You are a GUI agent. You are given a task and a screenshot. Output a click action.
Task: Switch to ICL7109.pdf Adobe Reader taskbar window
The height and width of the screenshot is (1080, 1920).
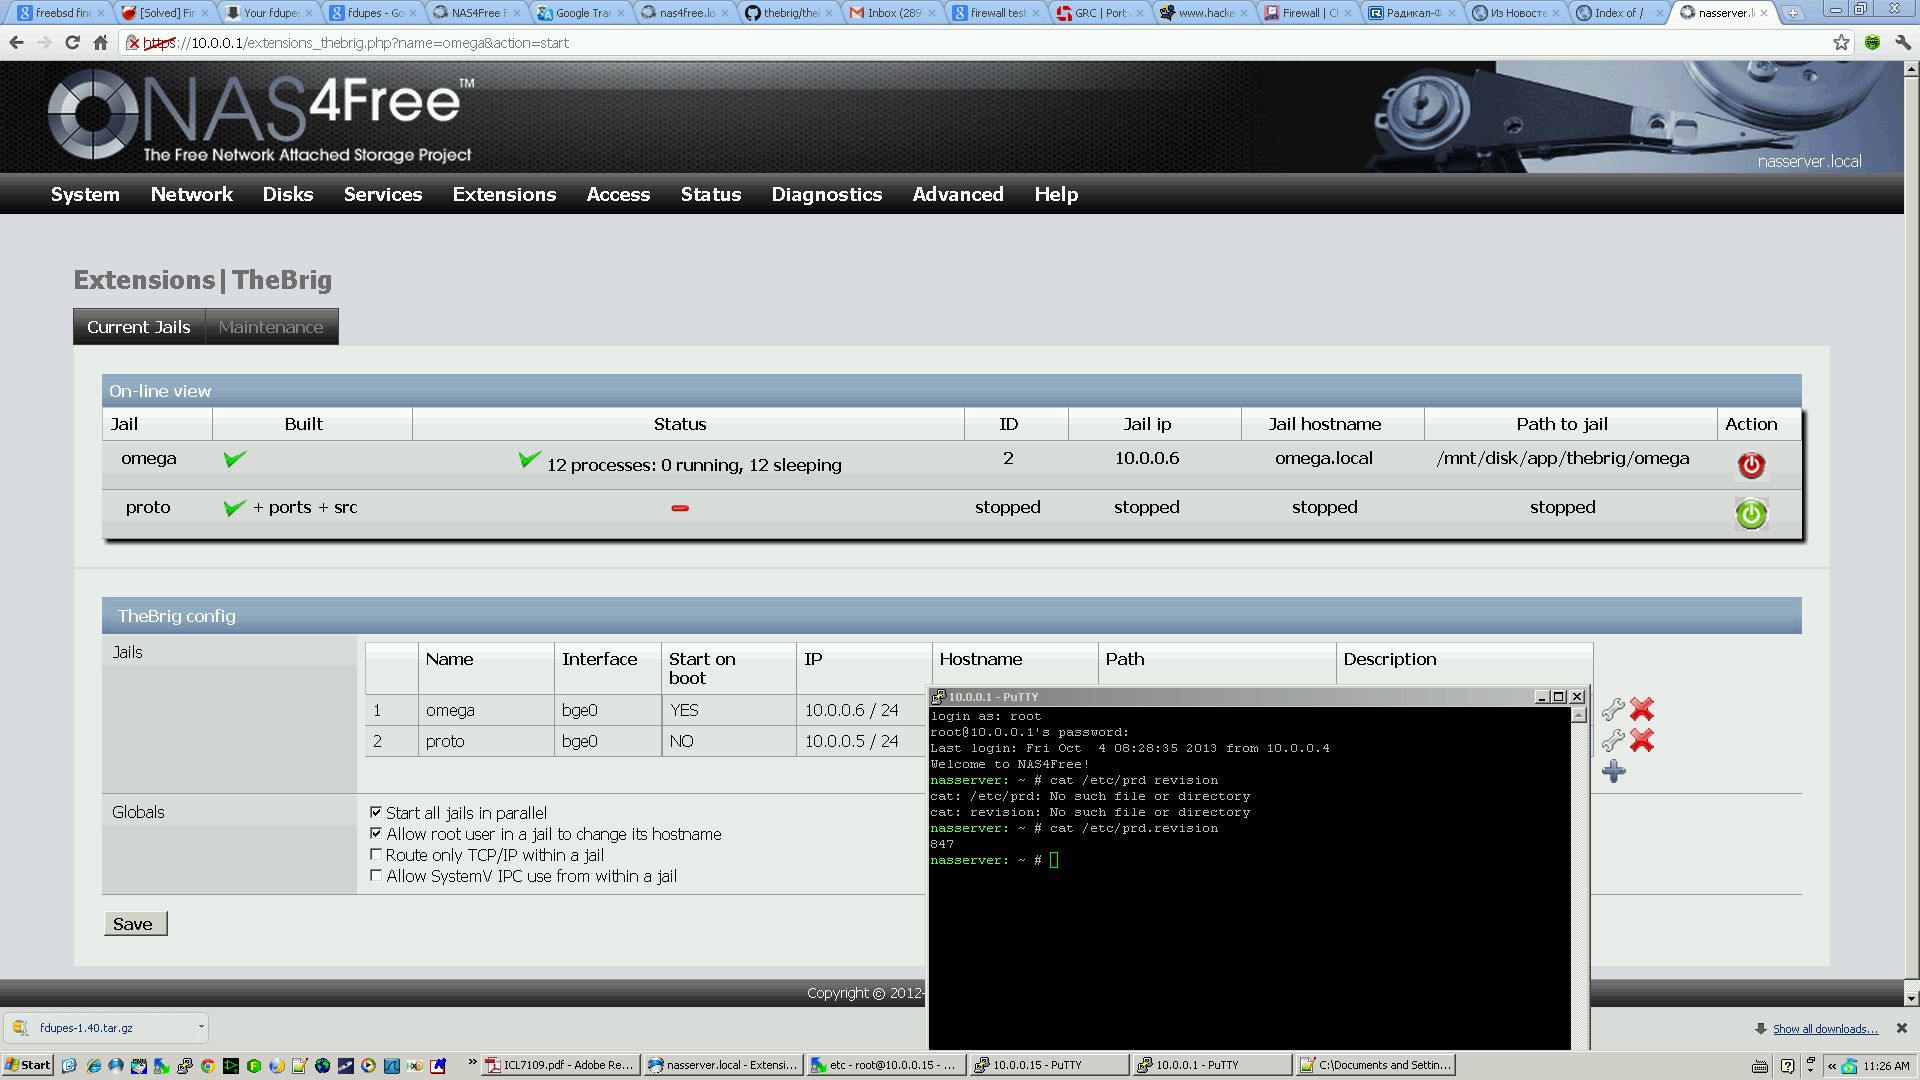[560, 1065]
